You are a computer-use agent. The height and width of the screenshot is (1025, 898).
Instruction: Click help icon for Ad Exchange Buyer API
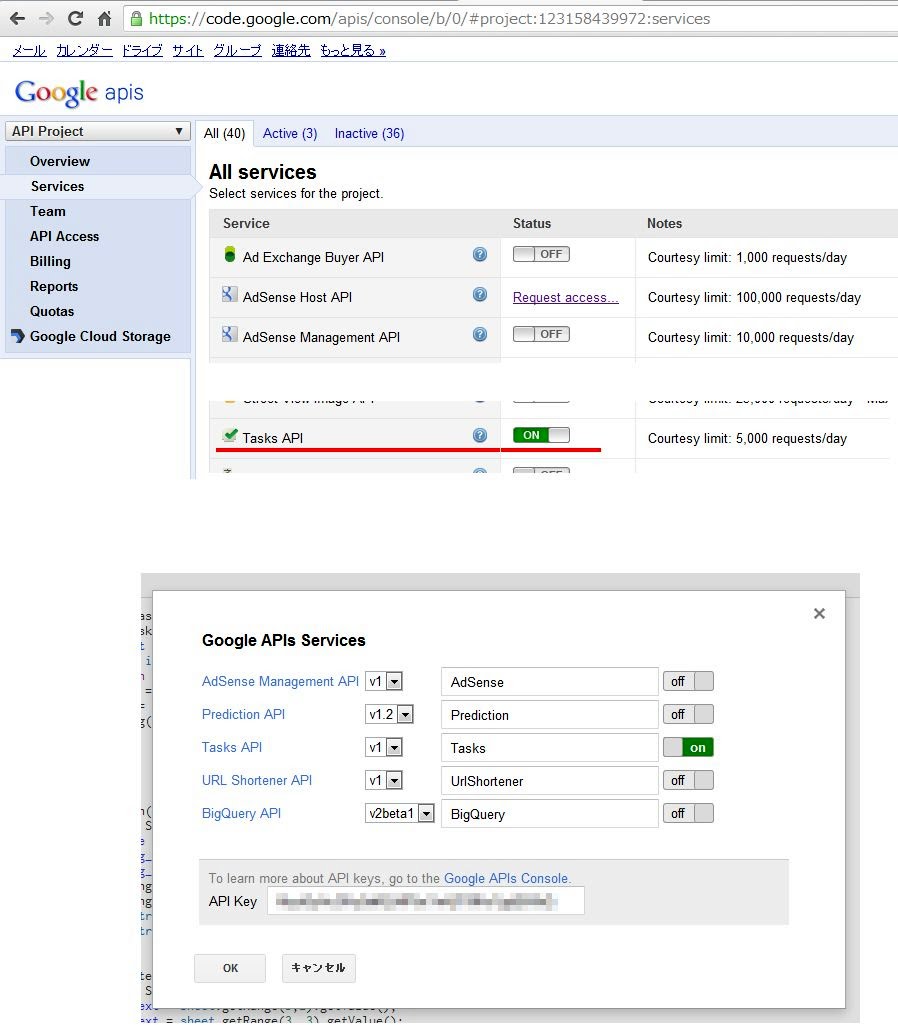(x=480, y=255)
